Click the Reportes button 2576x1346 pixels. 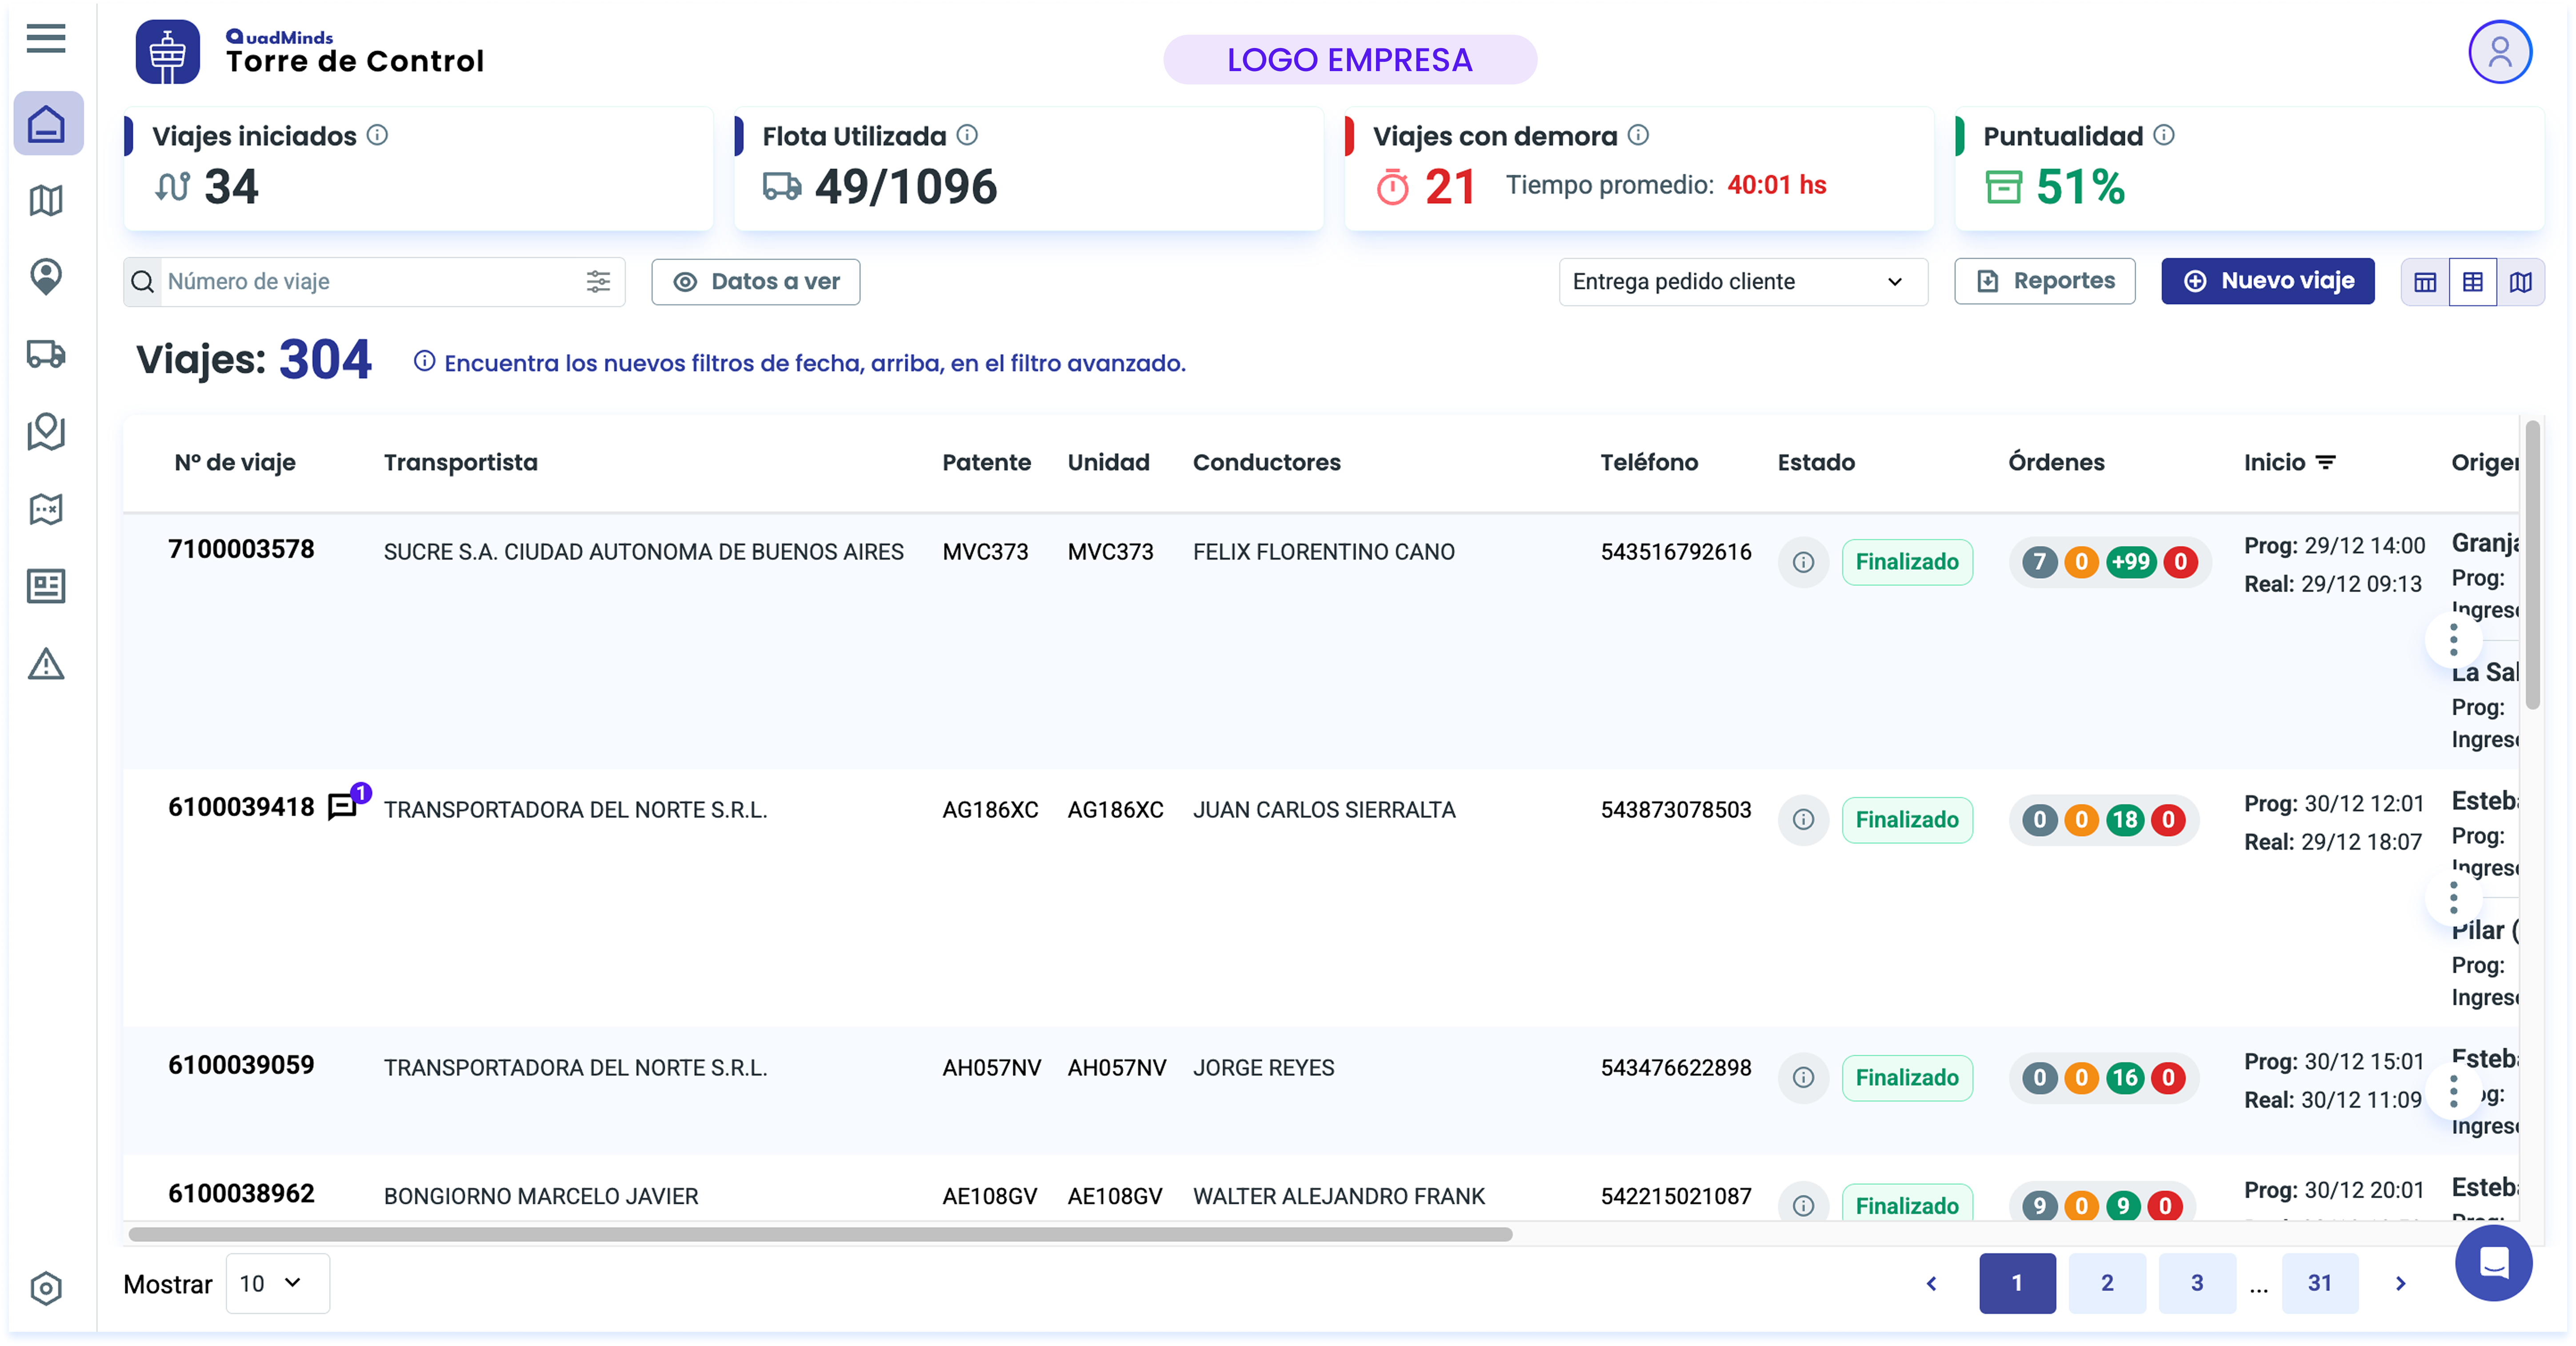click(2044, 281)
